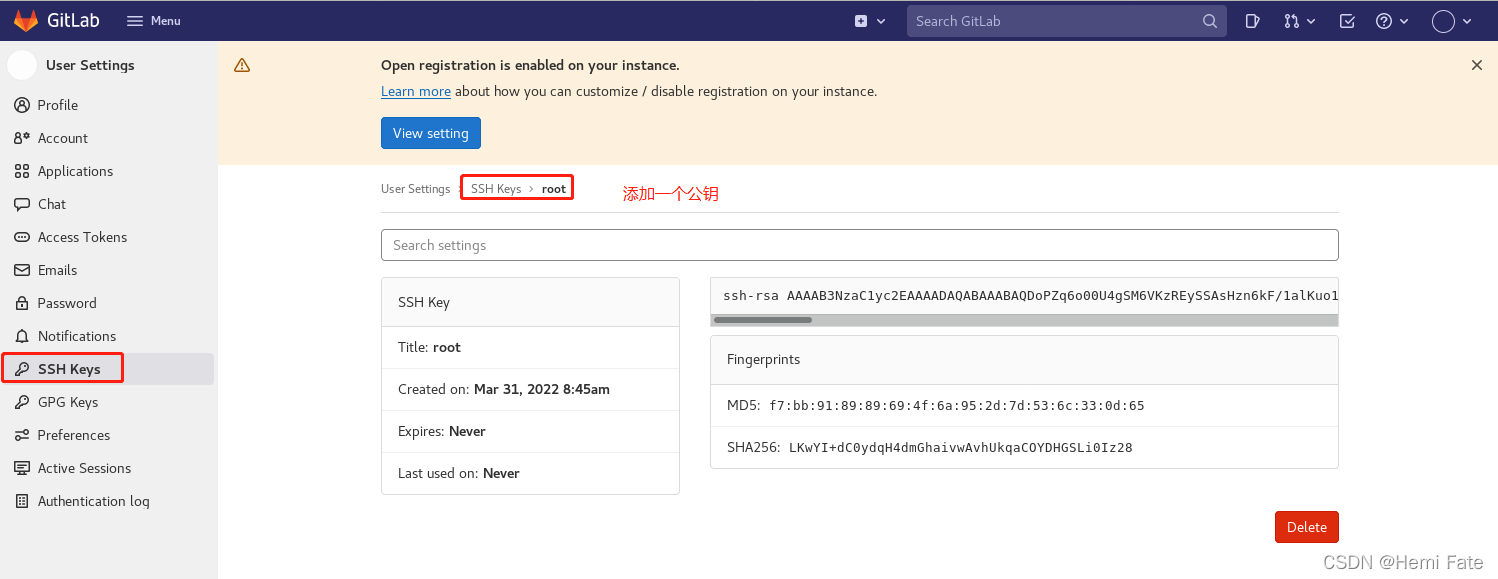
Task: Click the banner warning triangle icon
Action: (x=242, y=65)
